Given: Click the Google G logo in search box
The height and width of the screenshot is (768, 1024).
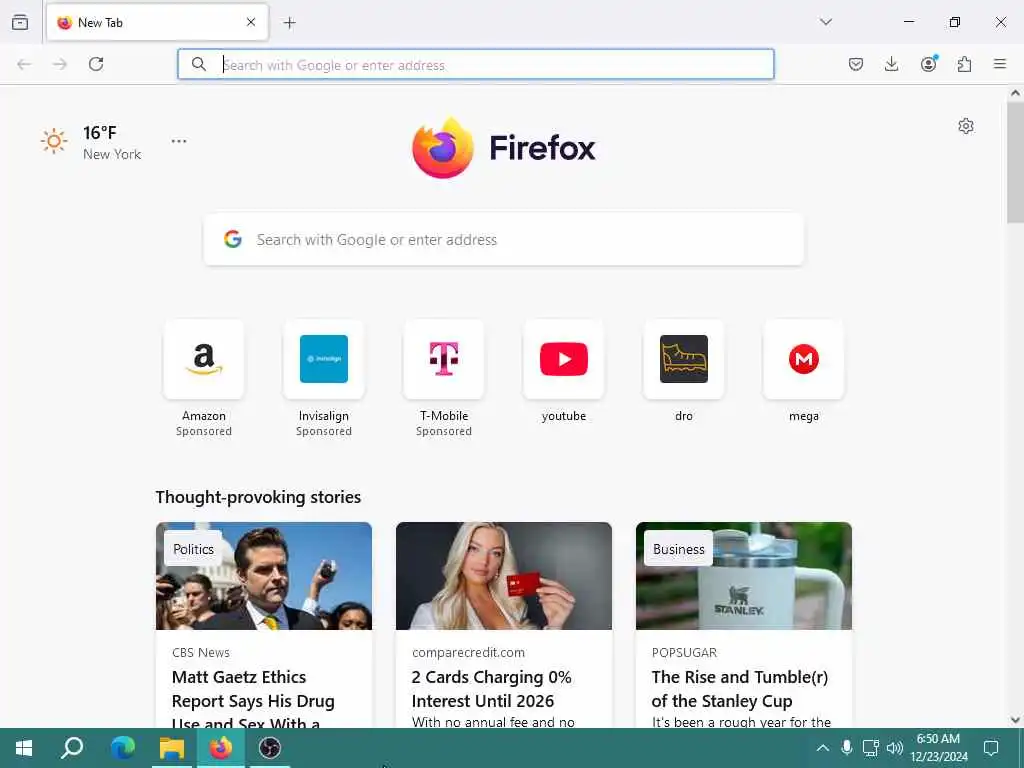Looking at the screenshot, I should click(233, 239).
